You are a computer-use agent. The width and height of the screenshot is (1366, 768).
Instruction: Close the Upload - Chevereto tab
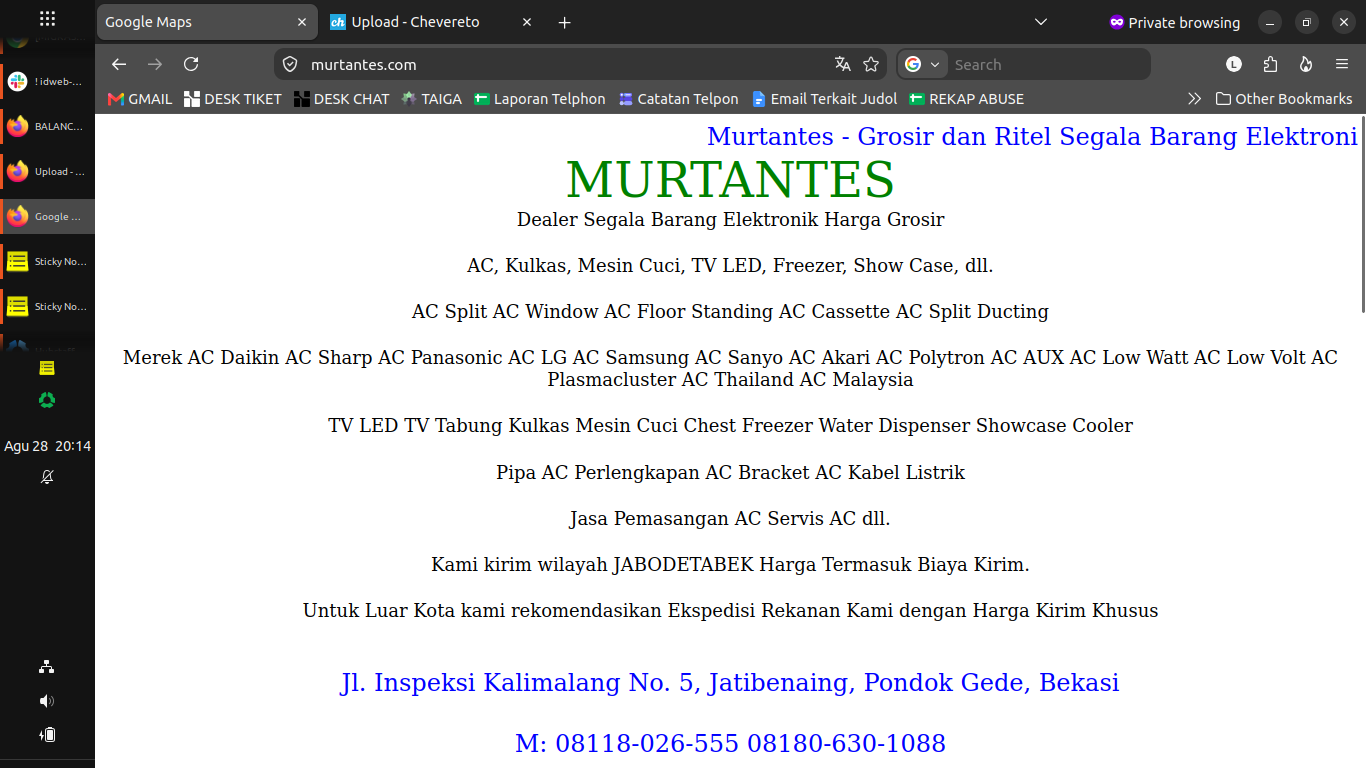click(527, 22)
